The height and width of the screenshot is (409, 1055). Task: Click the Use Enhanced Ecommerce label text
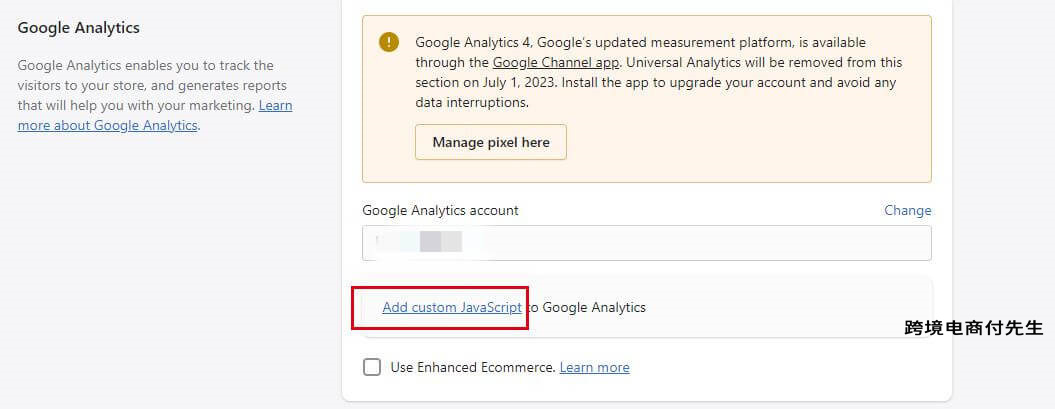click(472, 367)
